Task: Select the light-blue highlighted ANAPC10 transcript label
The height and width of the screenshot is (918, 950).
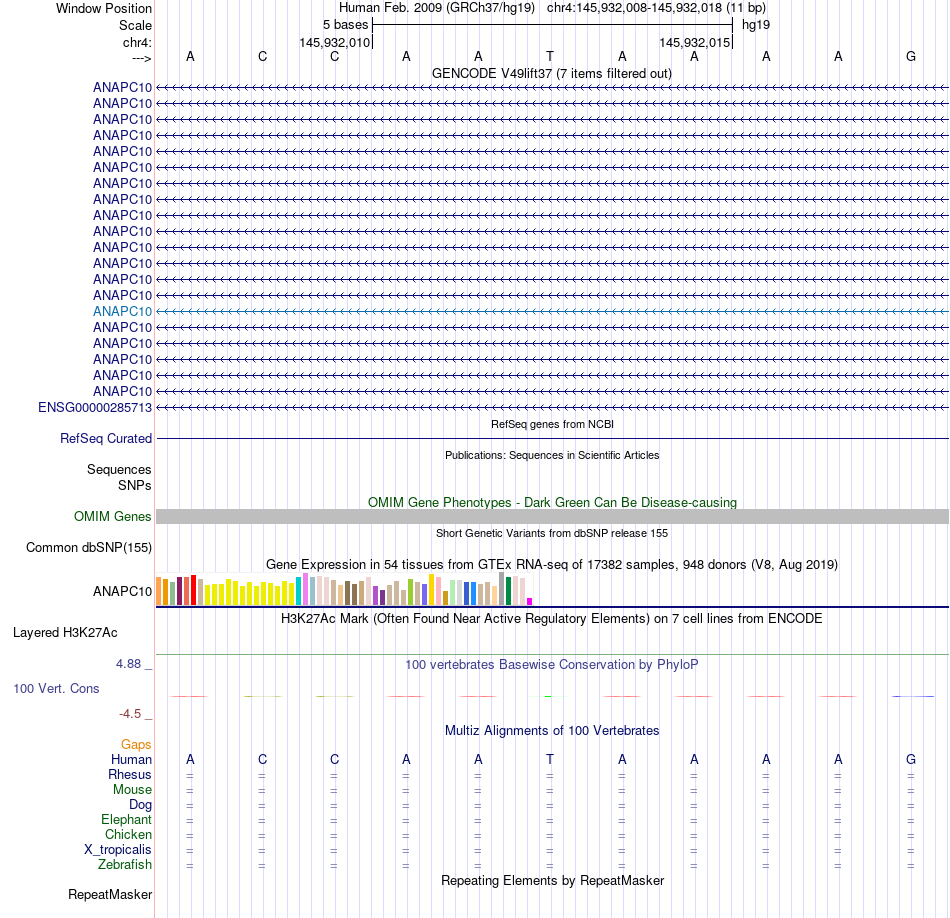Action: [122, 311]
